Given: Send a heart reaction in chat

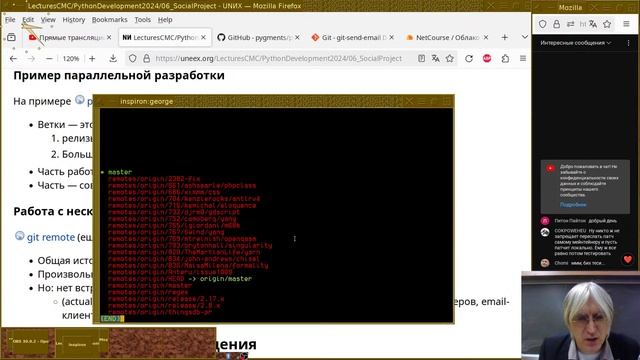Looking at the screenshot, I should pyautogui.click(x=627, y=259).
